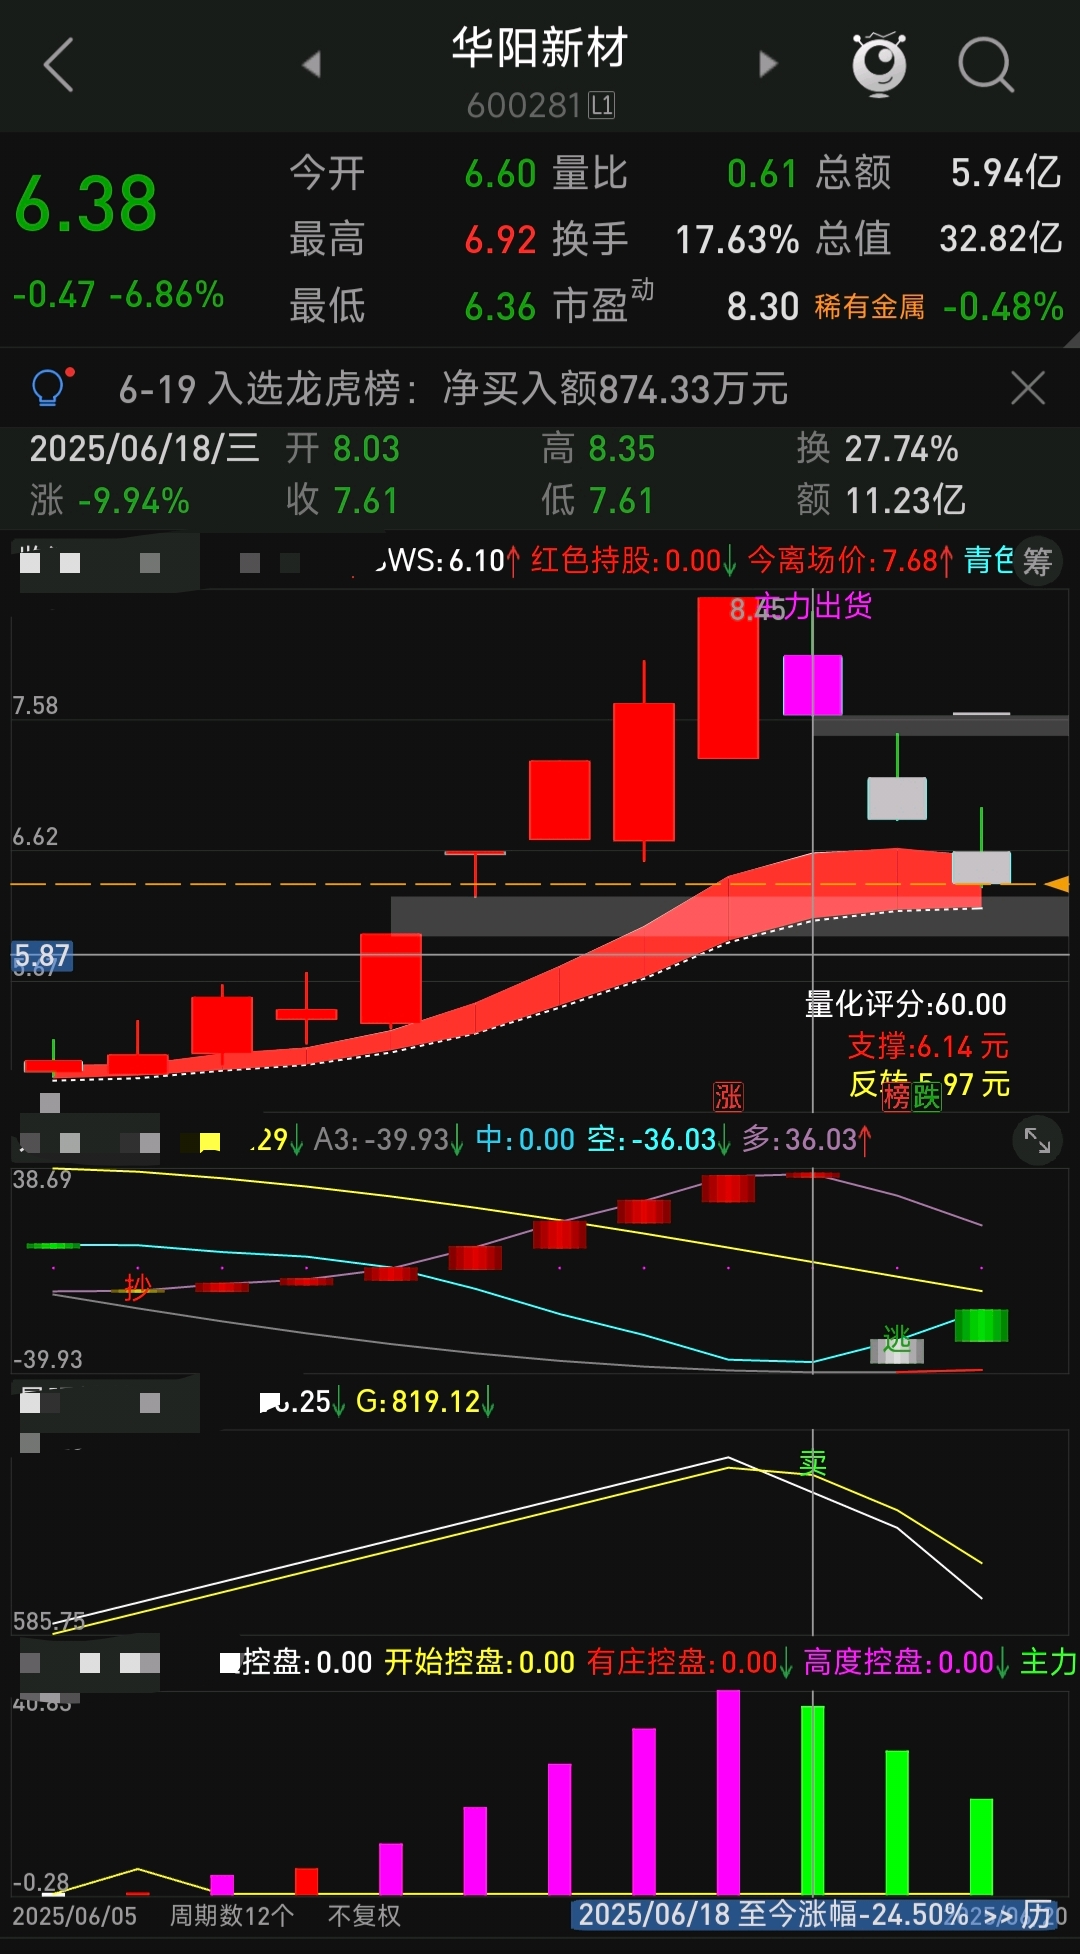Select the magenta 主力出货 candlestick
1080x1954 pixels.
click(812, 685)
